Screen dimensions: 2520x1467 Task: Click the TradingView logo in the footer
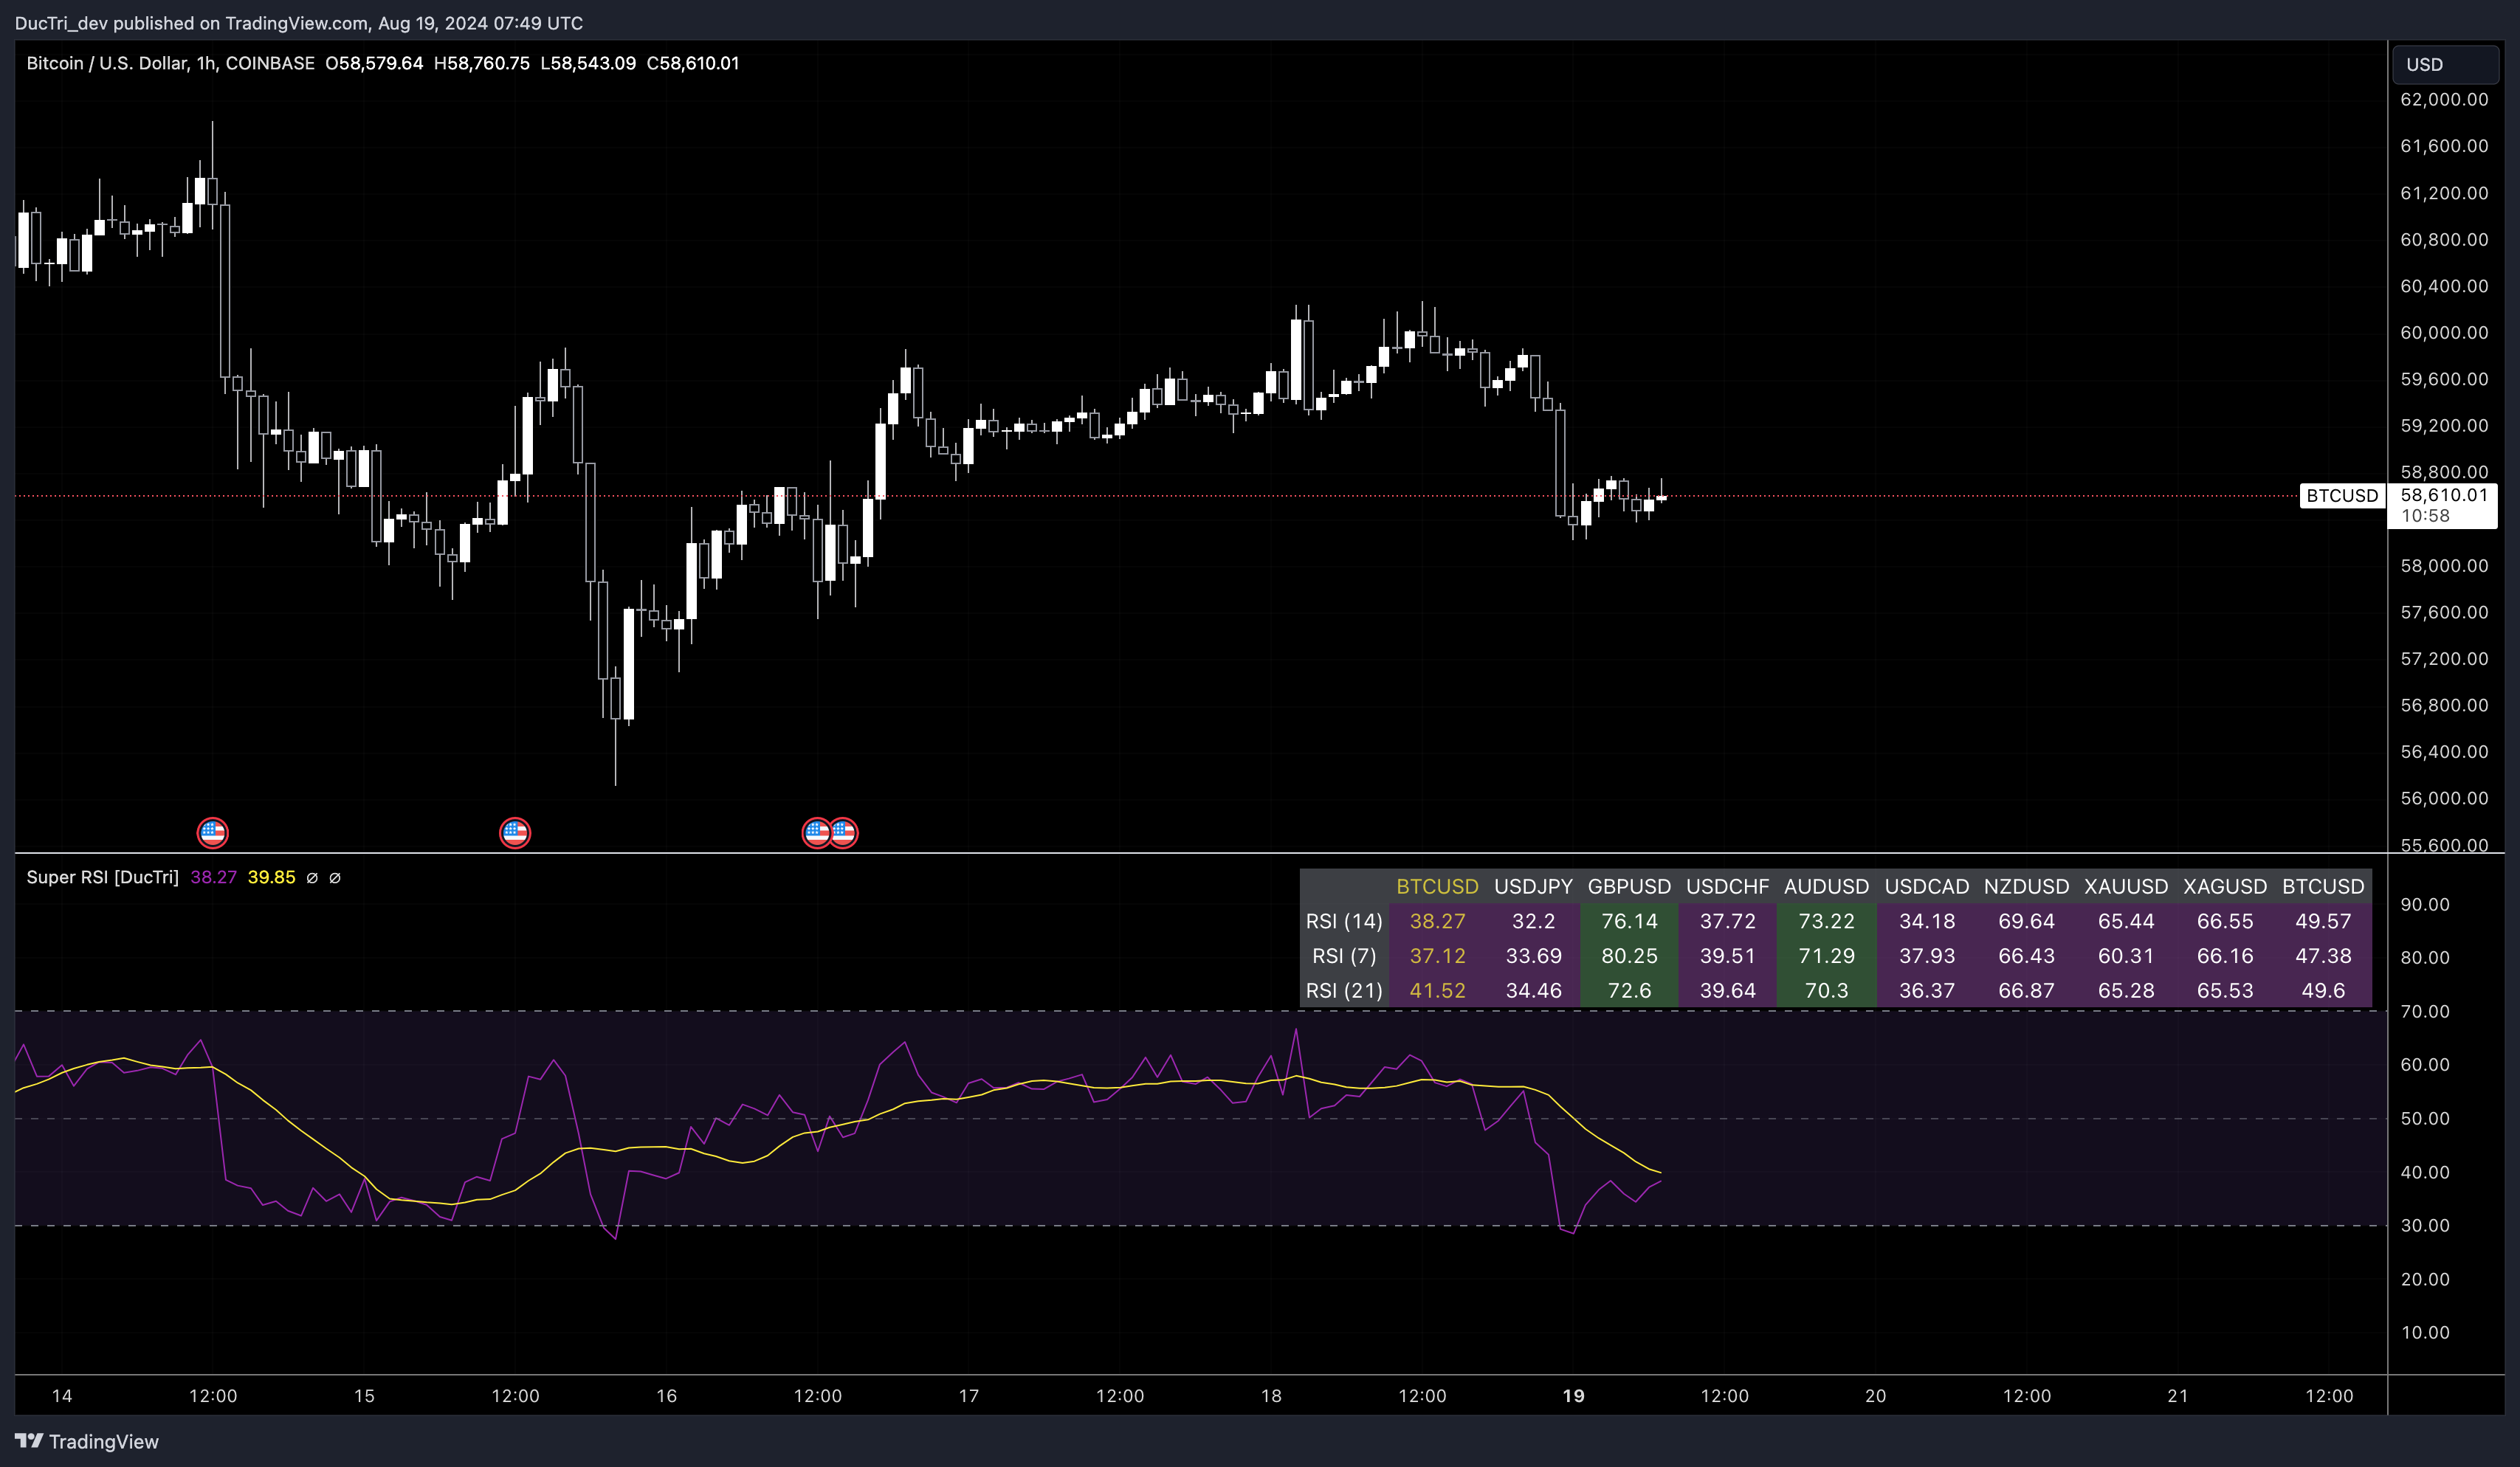click(87, 1441)
